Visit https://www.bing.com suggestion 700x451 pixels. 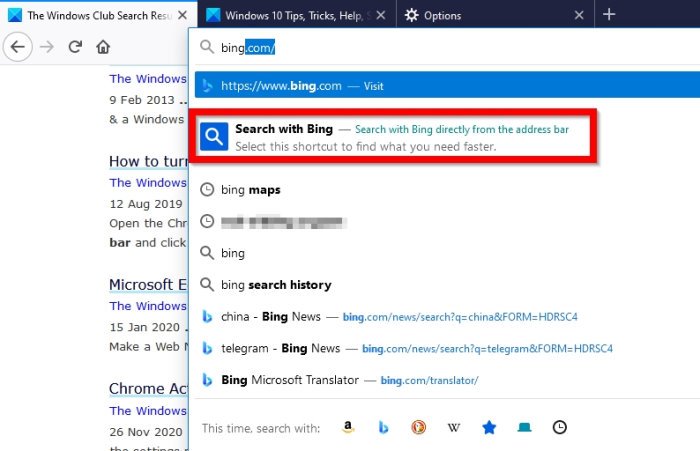click(x=447, y=85)
